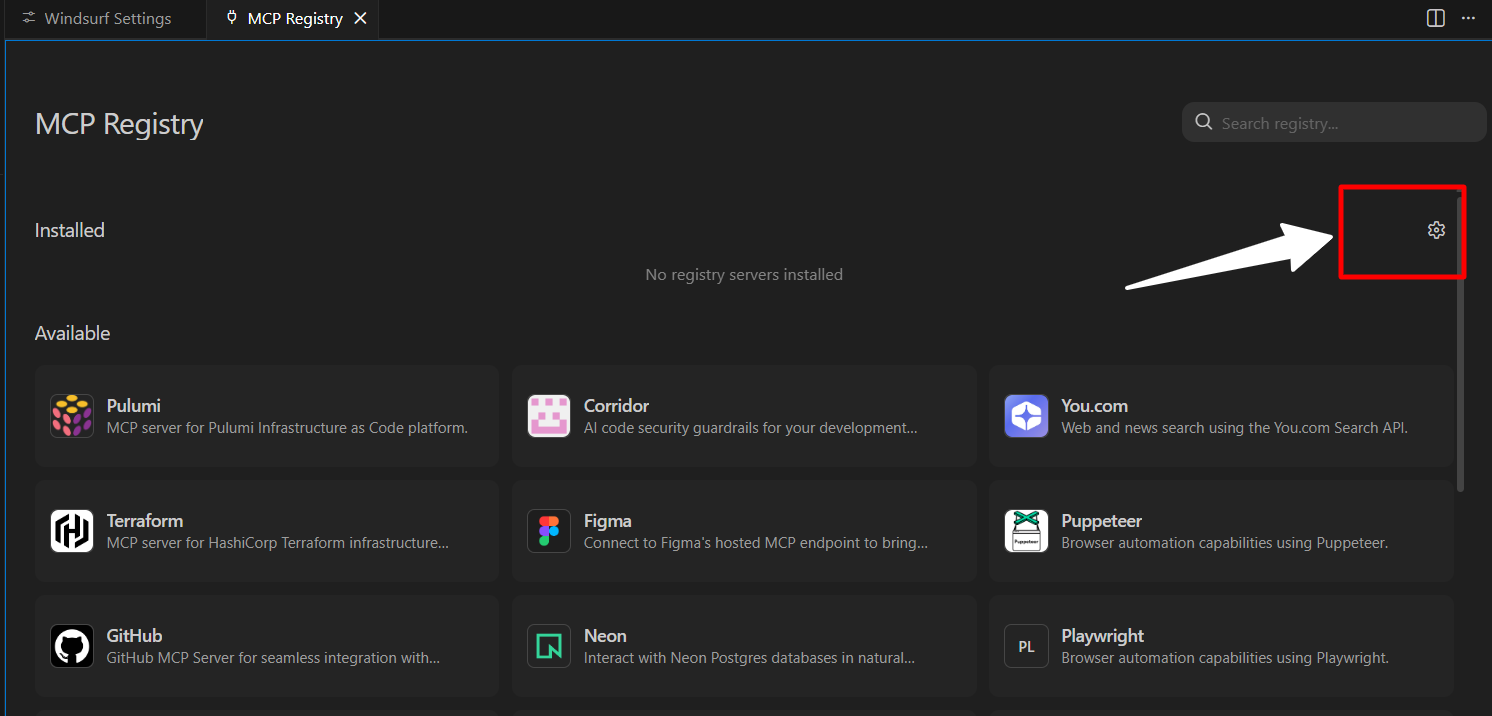The image size is (1492, 716).
Task: Toggle the split editor layout icon
Action: point(1435,18)
